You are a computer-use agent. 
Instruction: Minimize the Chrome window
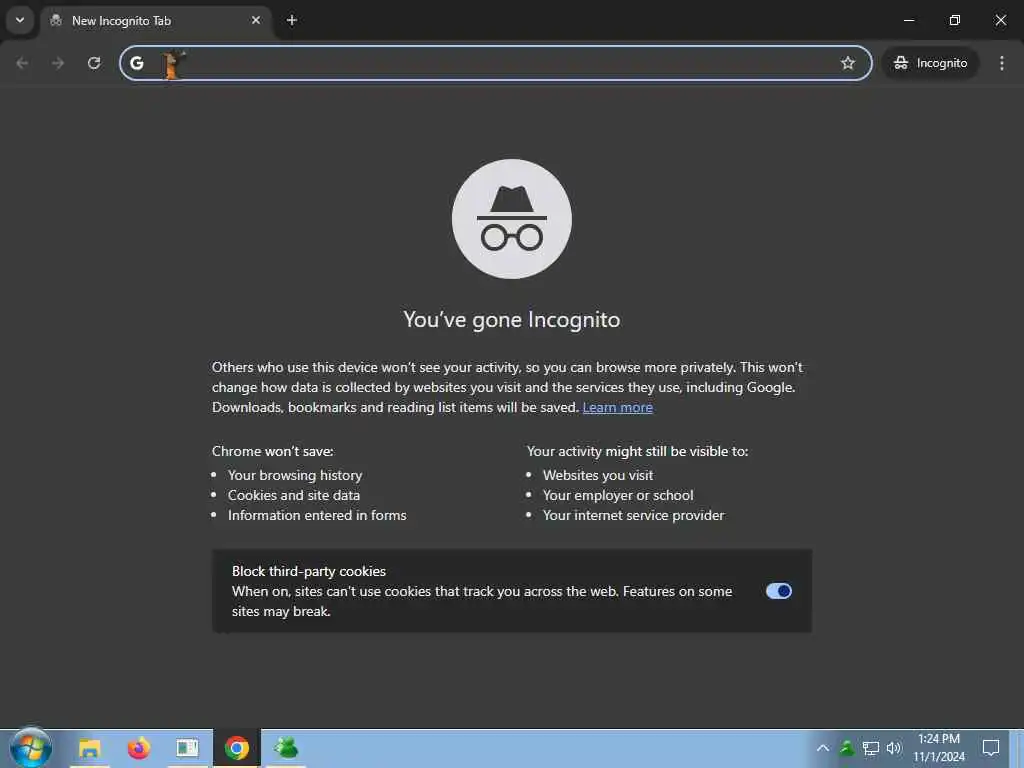908,20
